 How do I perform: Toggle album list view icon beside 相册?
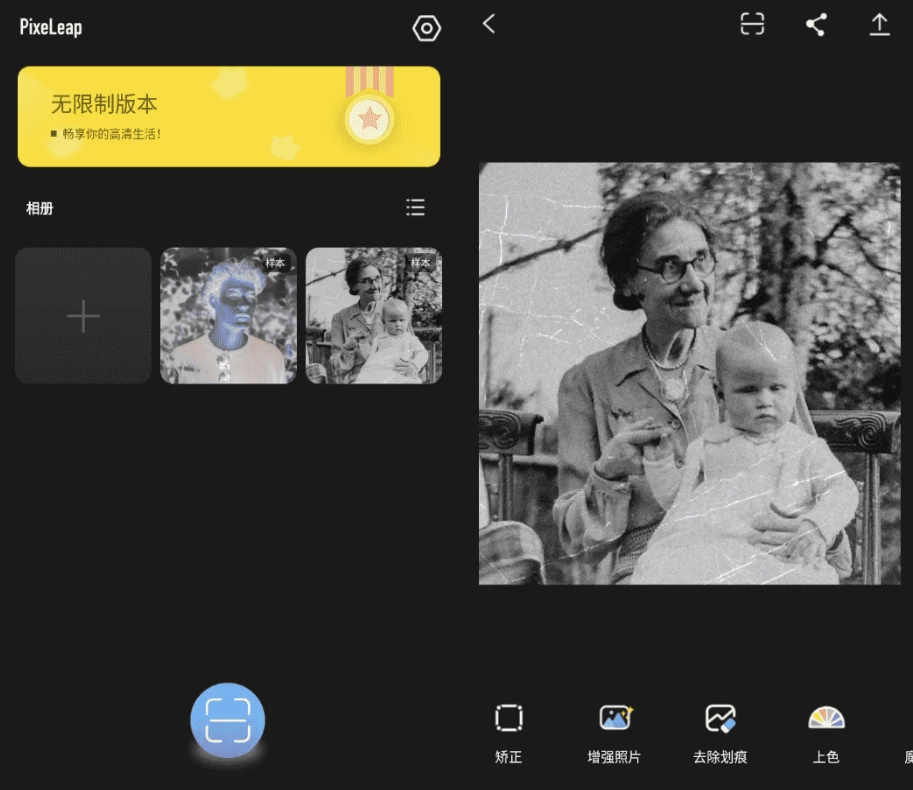pyautogui.click(x=416, y=207)
